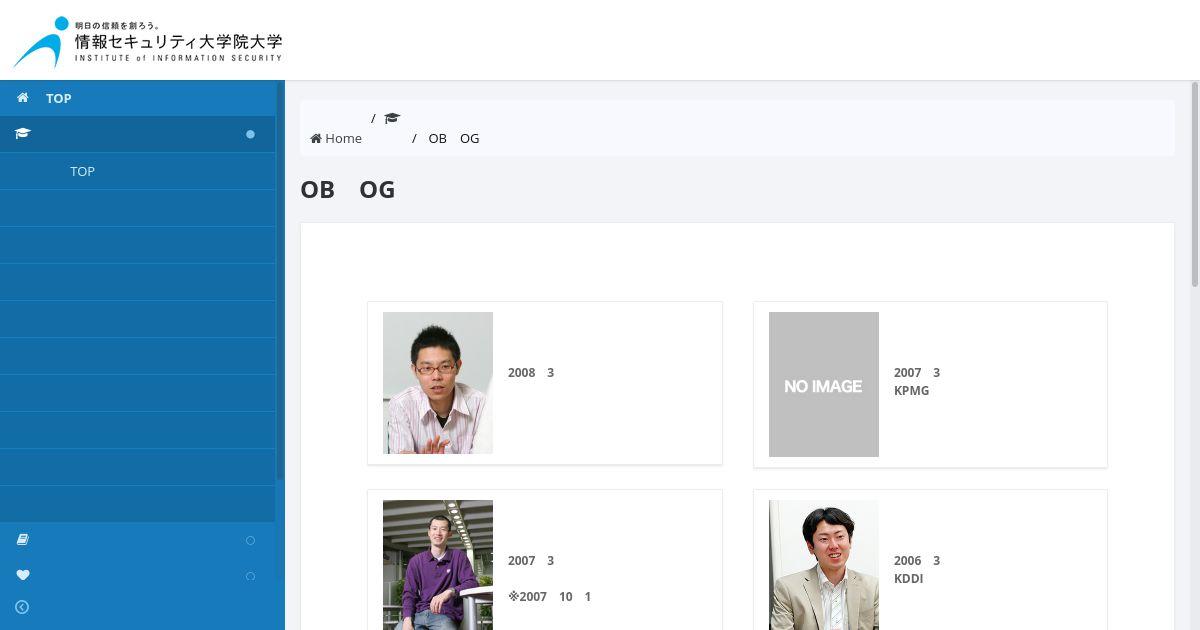The width and height of the screenshot is (1200, 630).
Task: Click the '2006 3' date on the KDDI card
Action: [x=917, y=560]
